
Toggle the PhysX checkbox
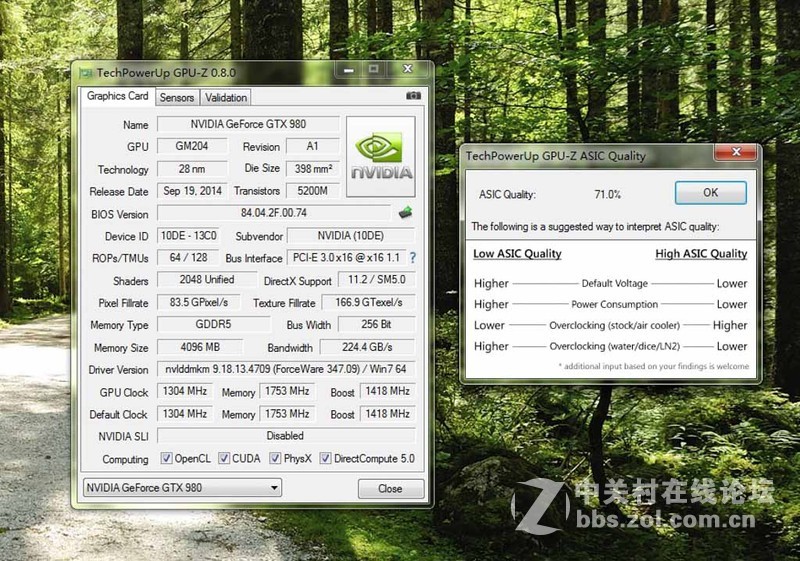(275, 458)
